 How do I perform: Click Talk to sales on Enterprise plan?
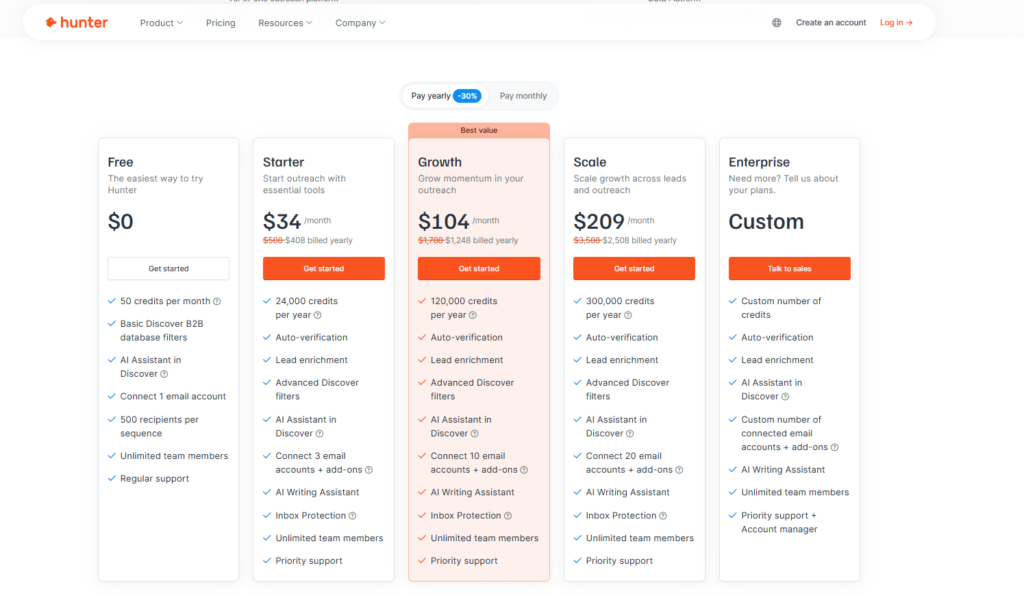(x=790, y=268)
